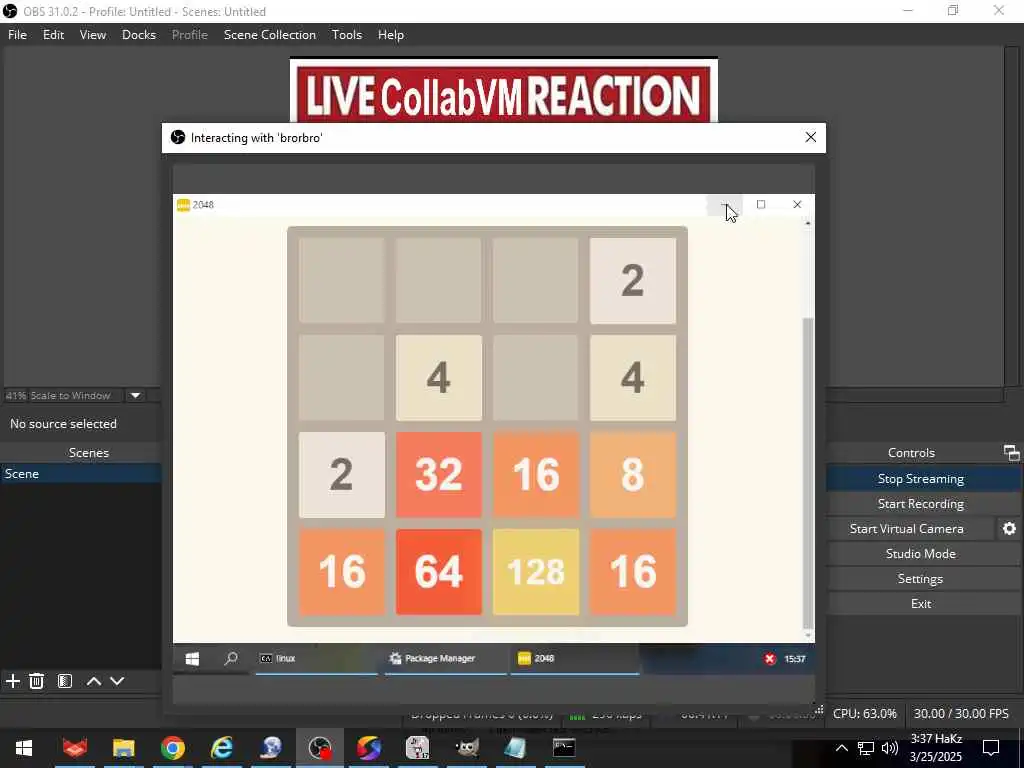Switch to the linux window in VM taskbar
The image size is (1024, 768).
pos(316,659)
